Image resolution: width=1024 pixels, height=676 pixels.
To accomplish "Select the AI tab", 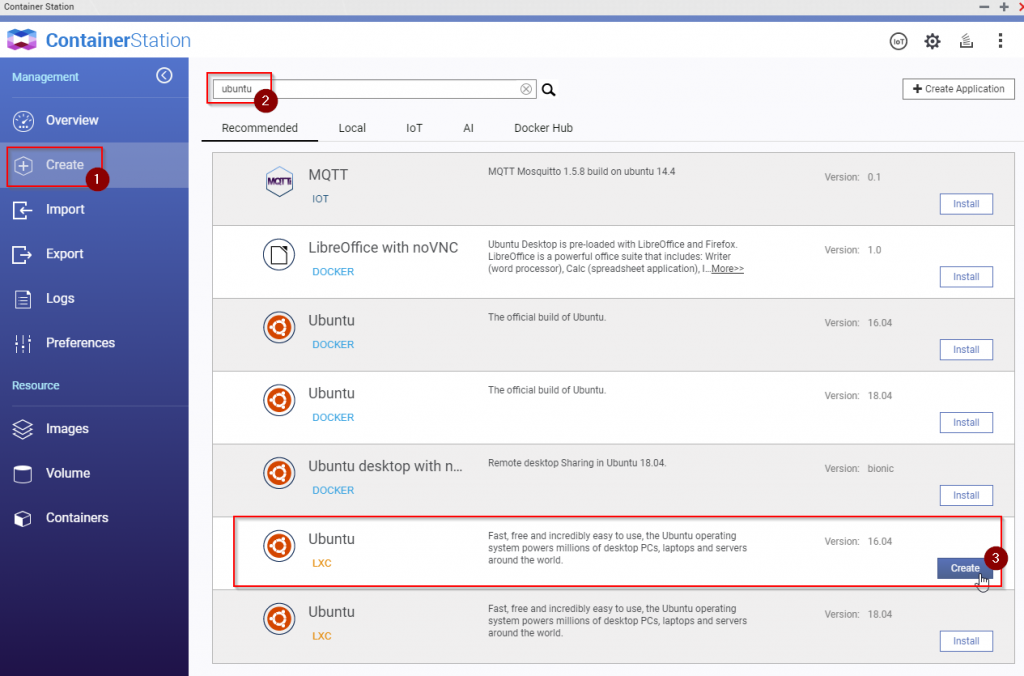I will (468, 128).
